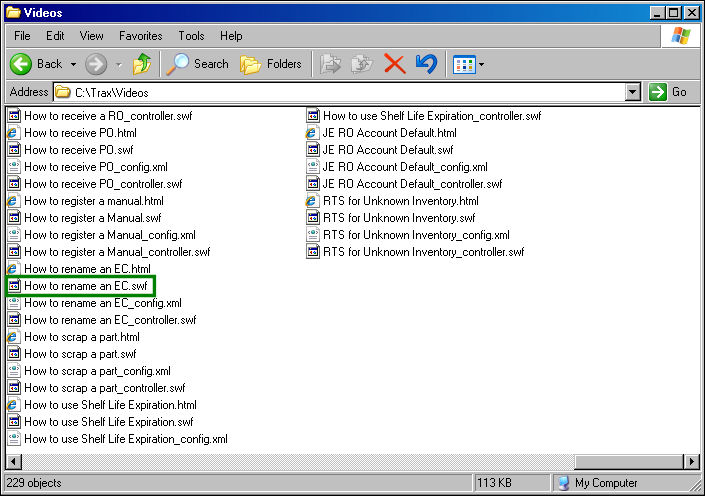Open the View menu
The width and height of the screenshot is (705, 496).
pos(92,36)
